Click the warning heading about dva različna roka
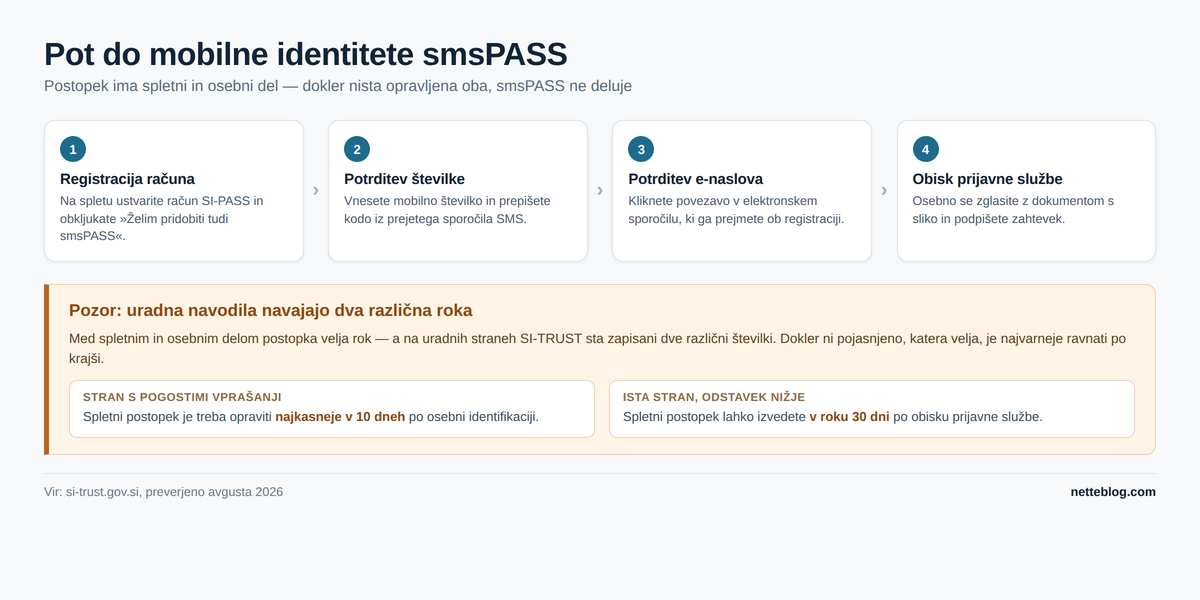Image resolution: width=1200 pixels, height=600 pixels. pyautogui.click(x=270, y=310)
